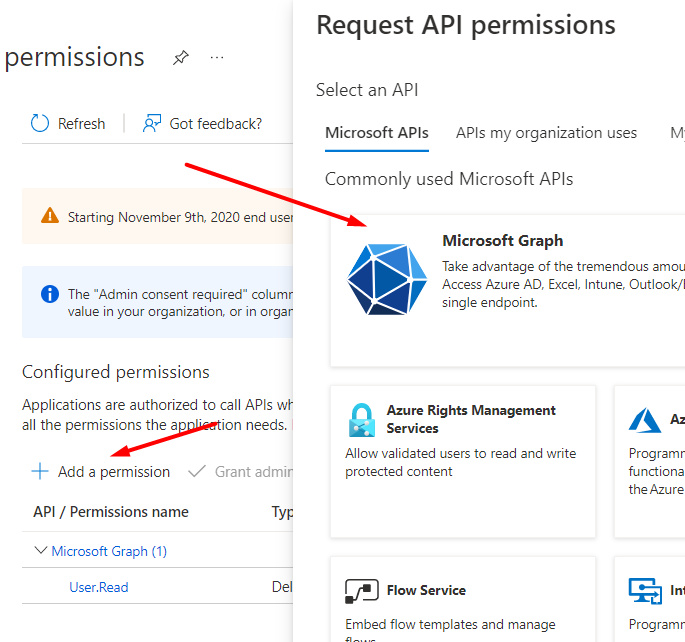The height and width of the screenshot is (642, 685).
Task: Click the checkmark icon before Grant admin
Action: (197, 471)
